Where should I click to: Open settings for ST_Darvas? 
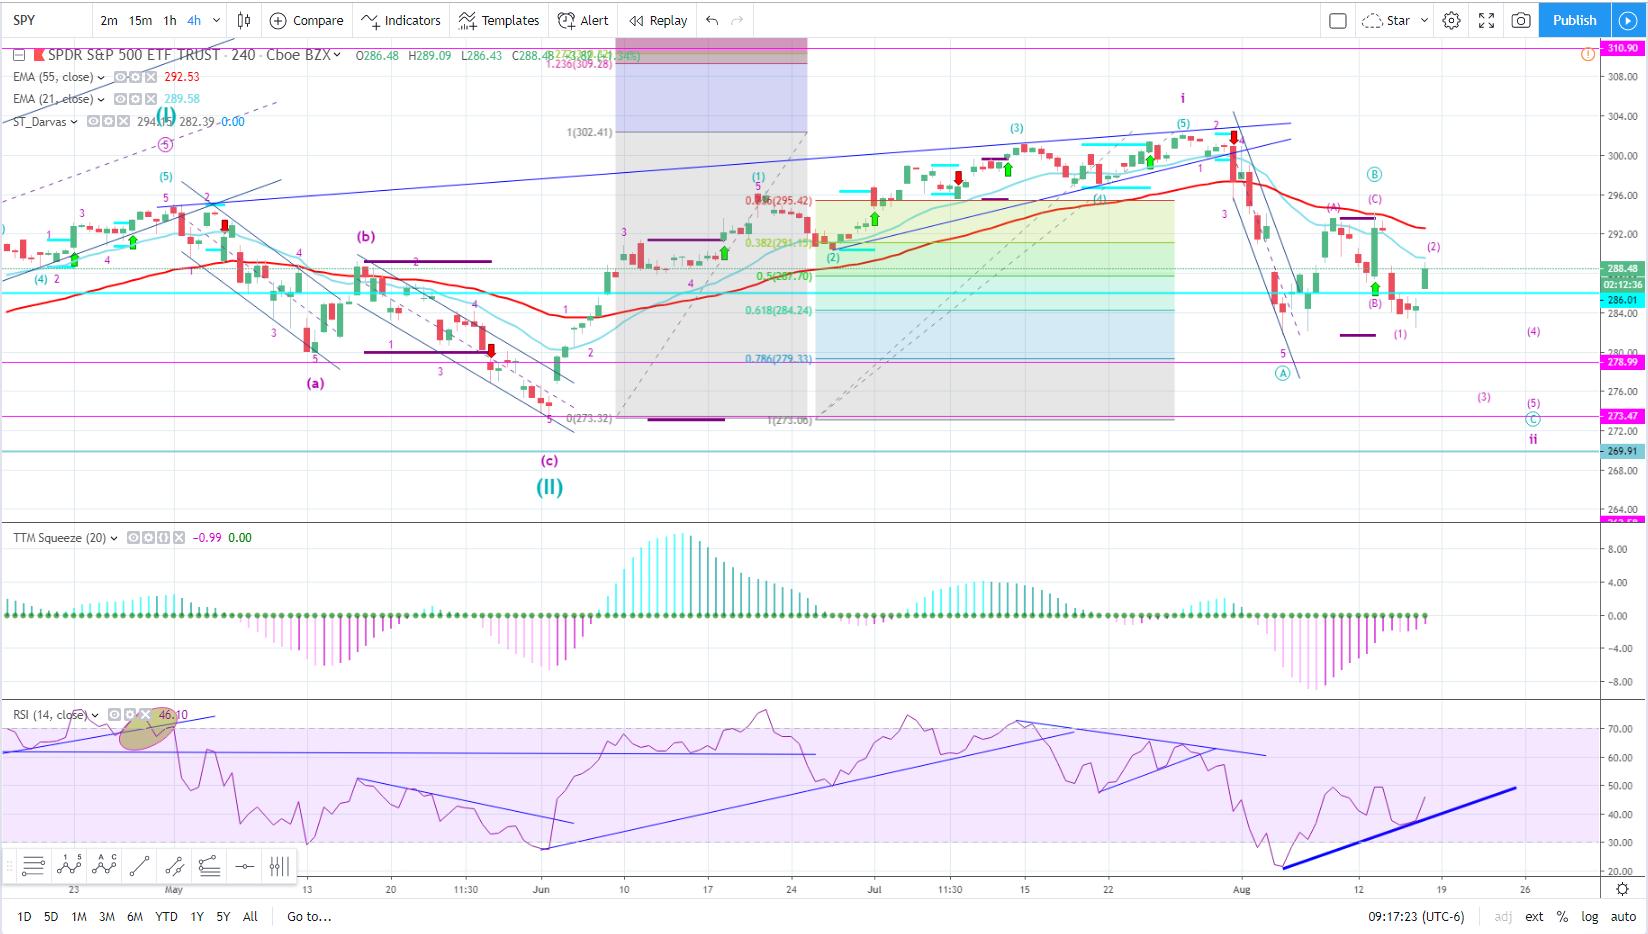point(108,121)
